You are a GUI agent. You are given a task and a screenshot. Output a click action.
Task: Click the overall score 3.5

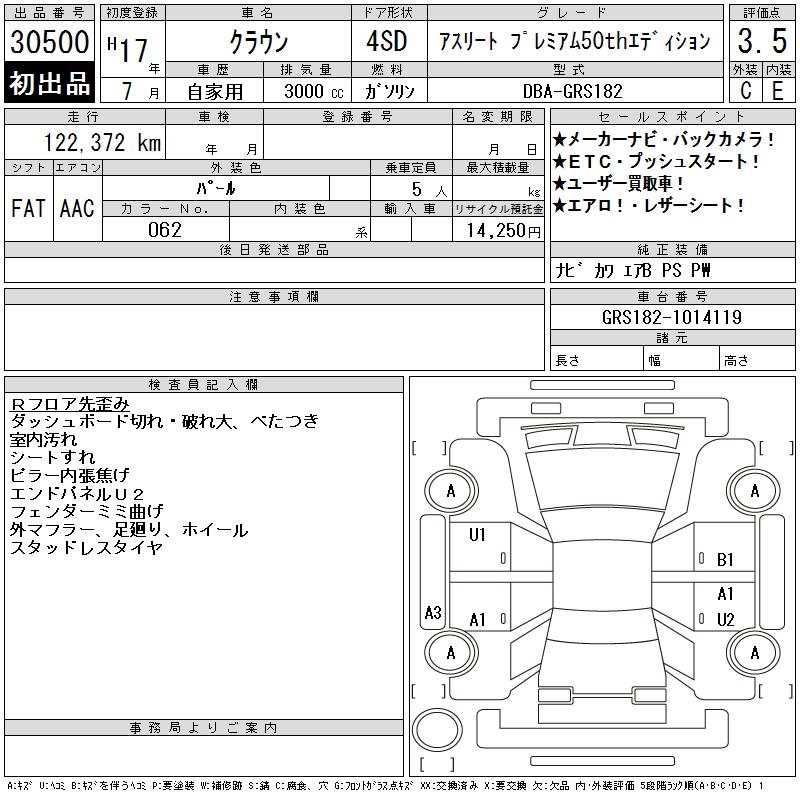coord(762,41)
